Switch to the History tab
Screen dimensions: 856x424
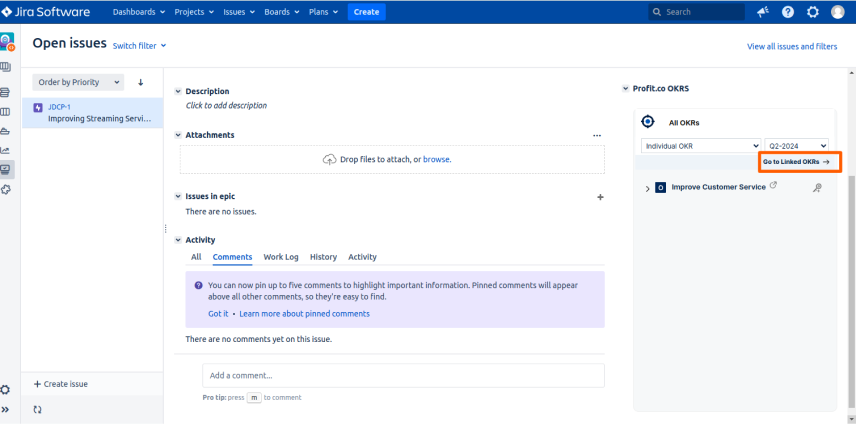pyautogui.click(x=323, y=257)
